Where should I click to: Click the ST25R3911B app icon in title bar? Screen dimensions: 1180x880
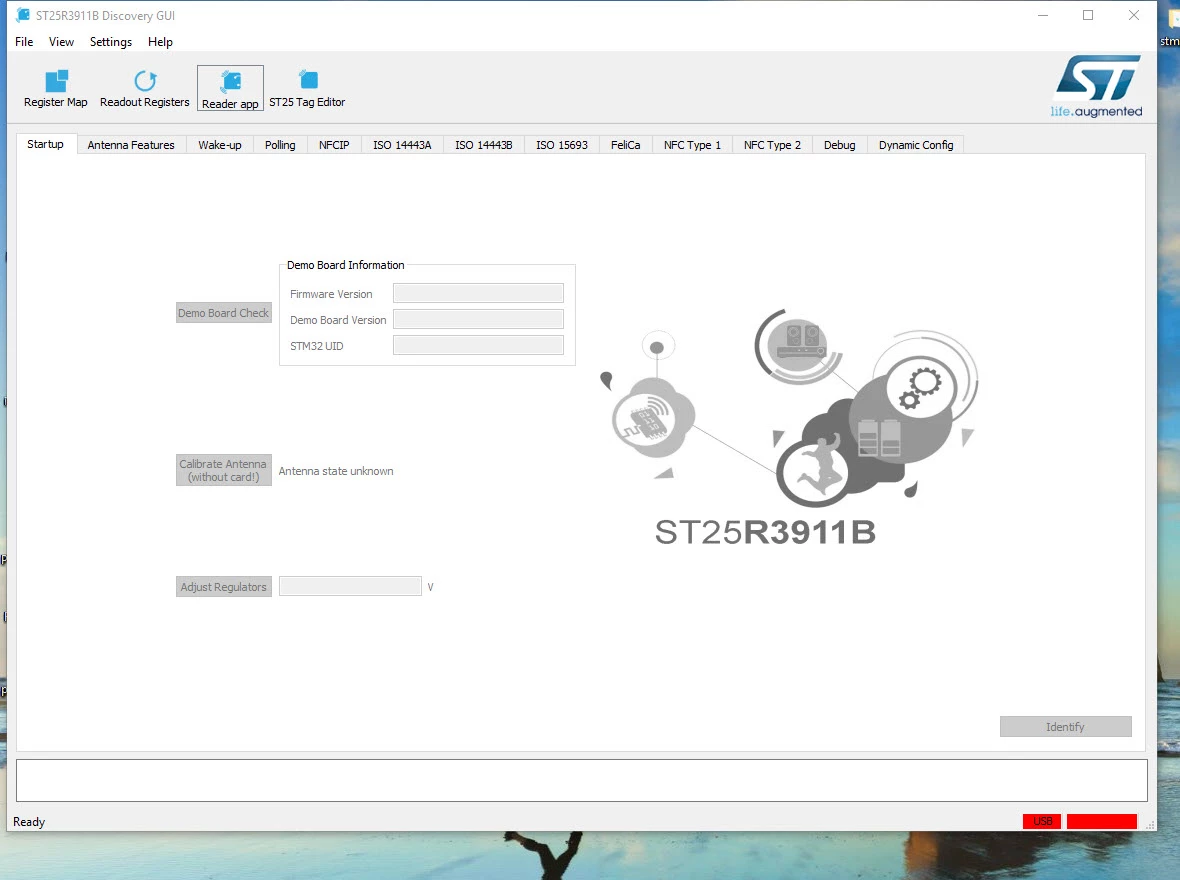[23, 15]
